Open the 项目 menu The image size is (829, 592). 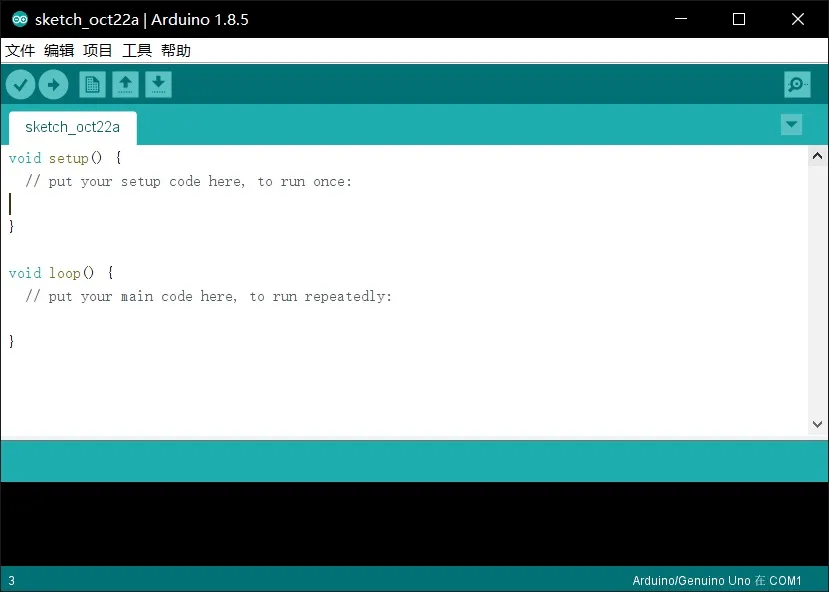[98, 50]
